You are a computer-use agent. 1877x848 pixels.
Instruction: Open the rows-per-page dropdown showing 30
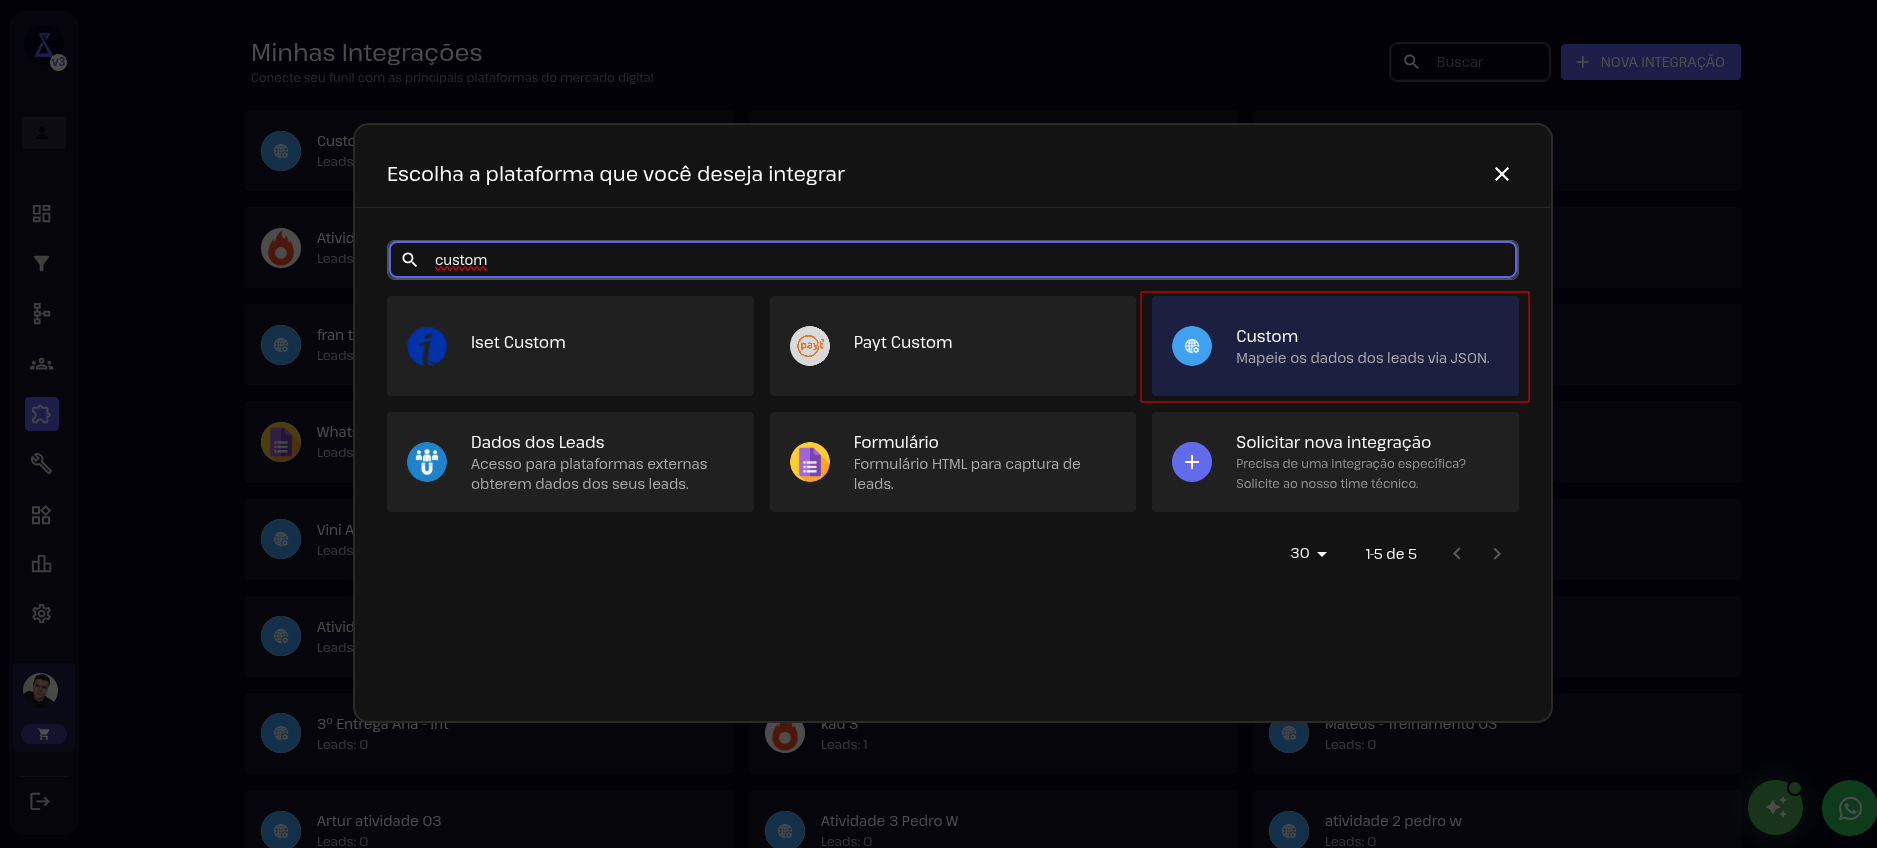(1308, 554)
